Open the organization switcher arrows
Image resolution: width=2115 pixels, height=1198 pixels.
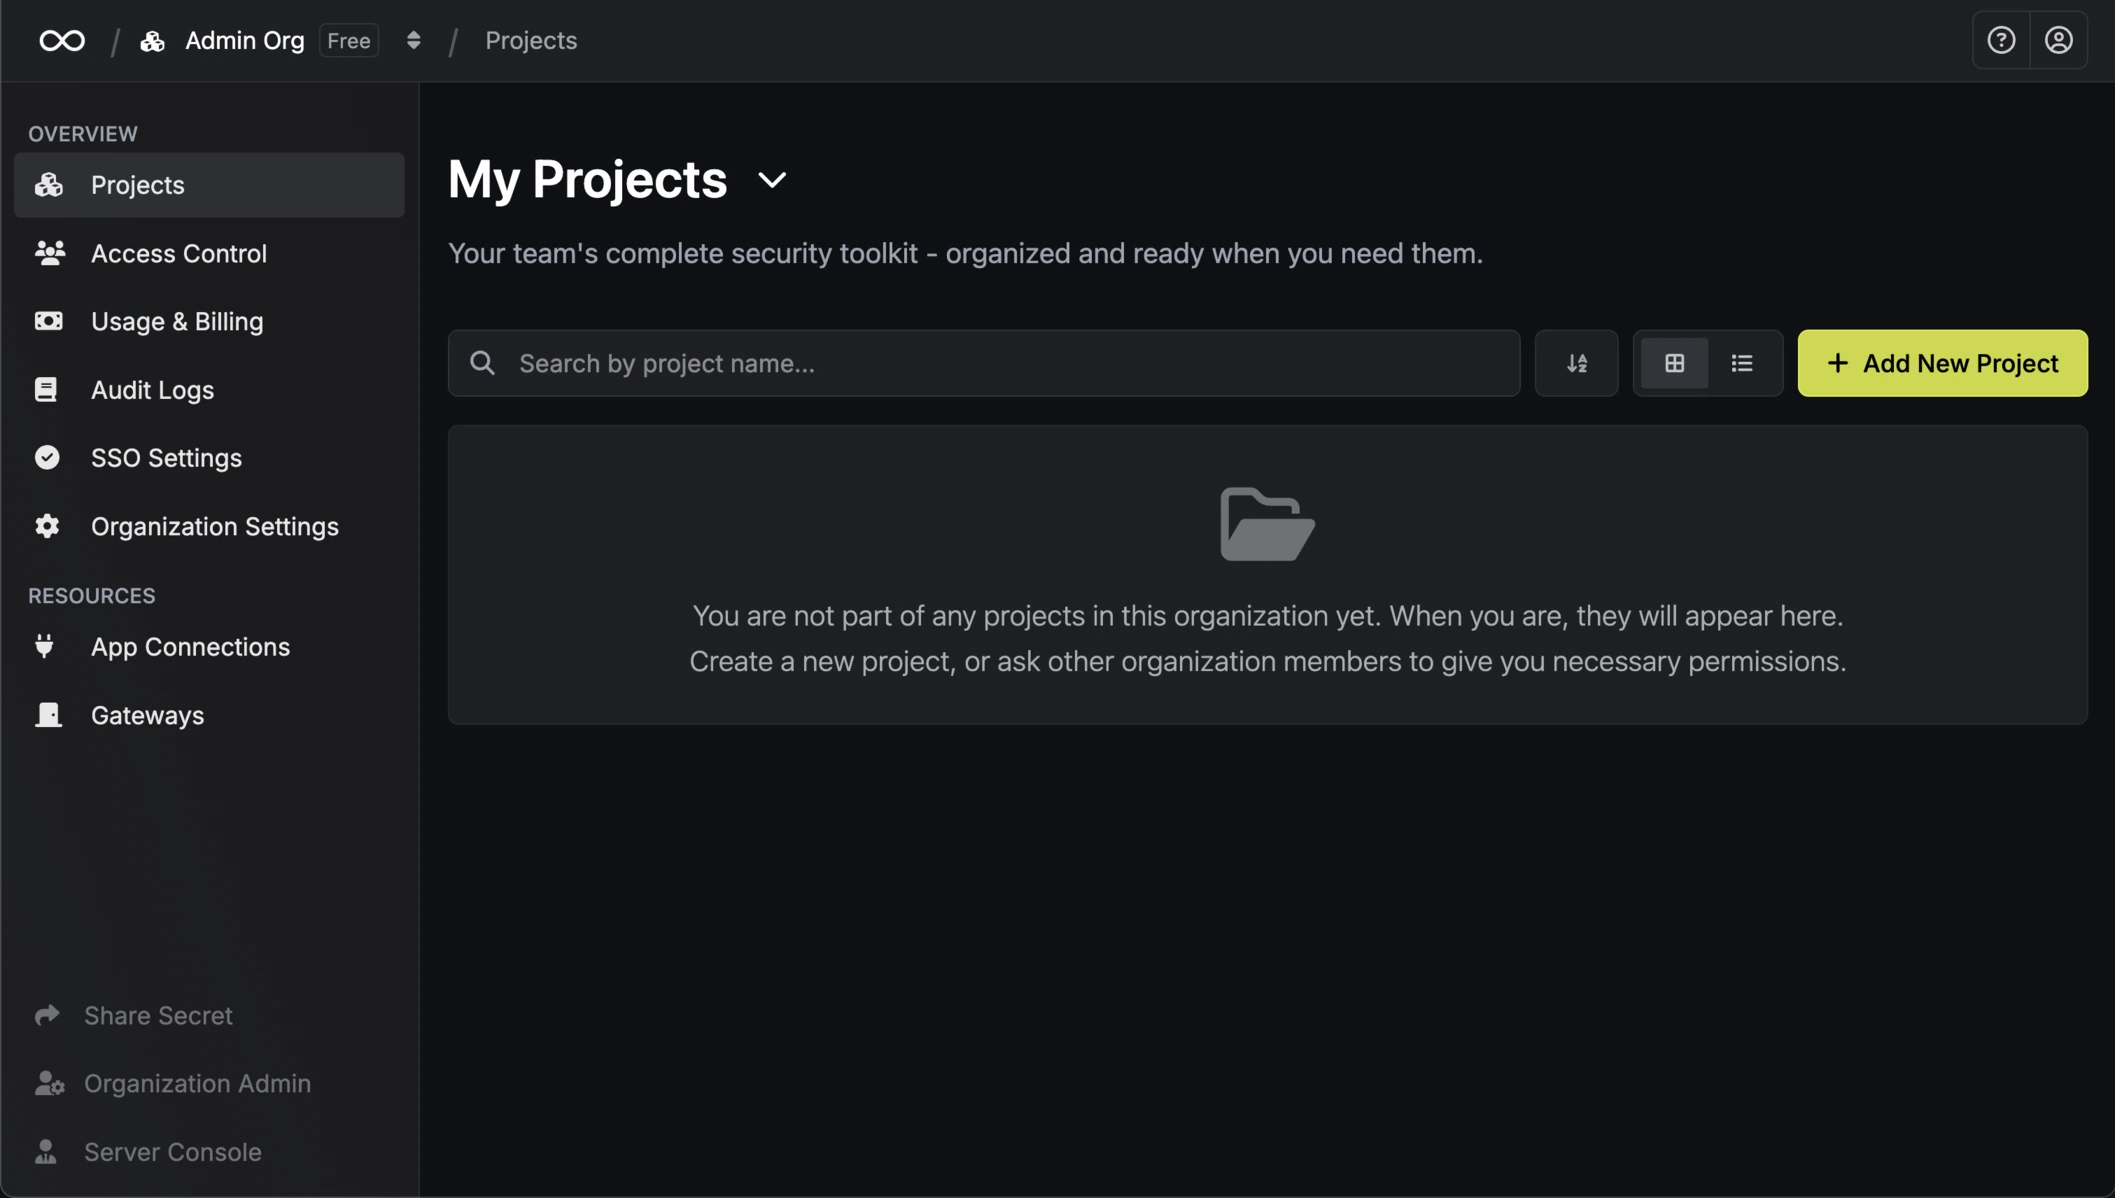(413, 41)
